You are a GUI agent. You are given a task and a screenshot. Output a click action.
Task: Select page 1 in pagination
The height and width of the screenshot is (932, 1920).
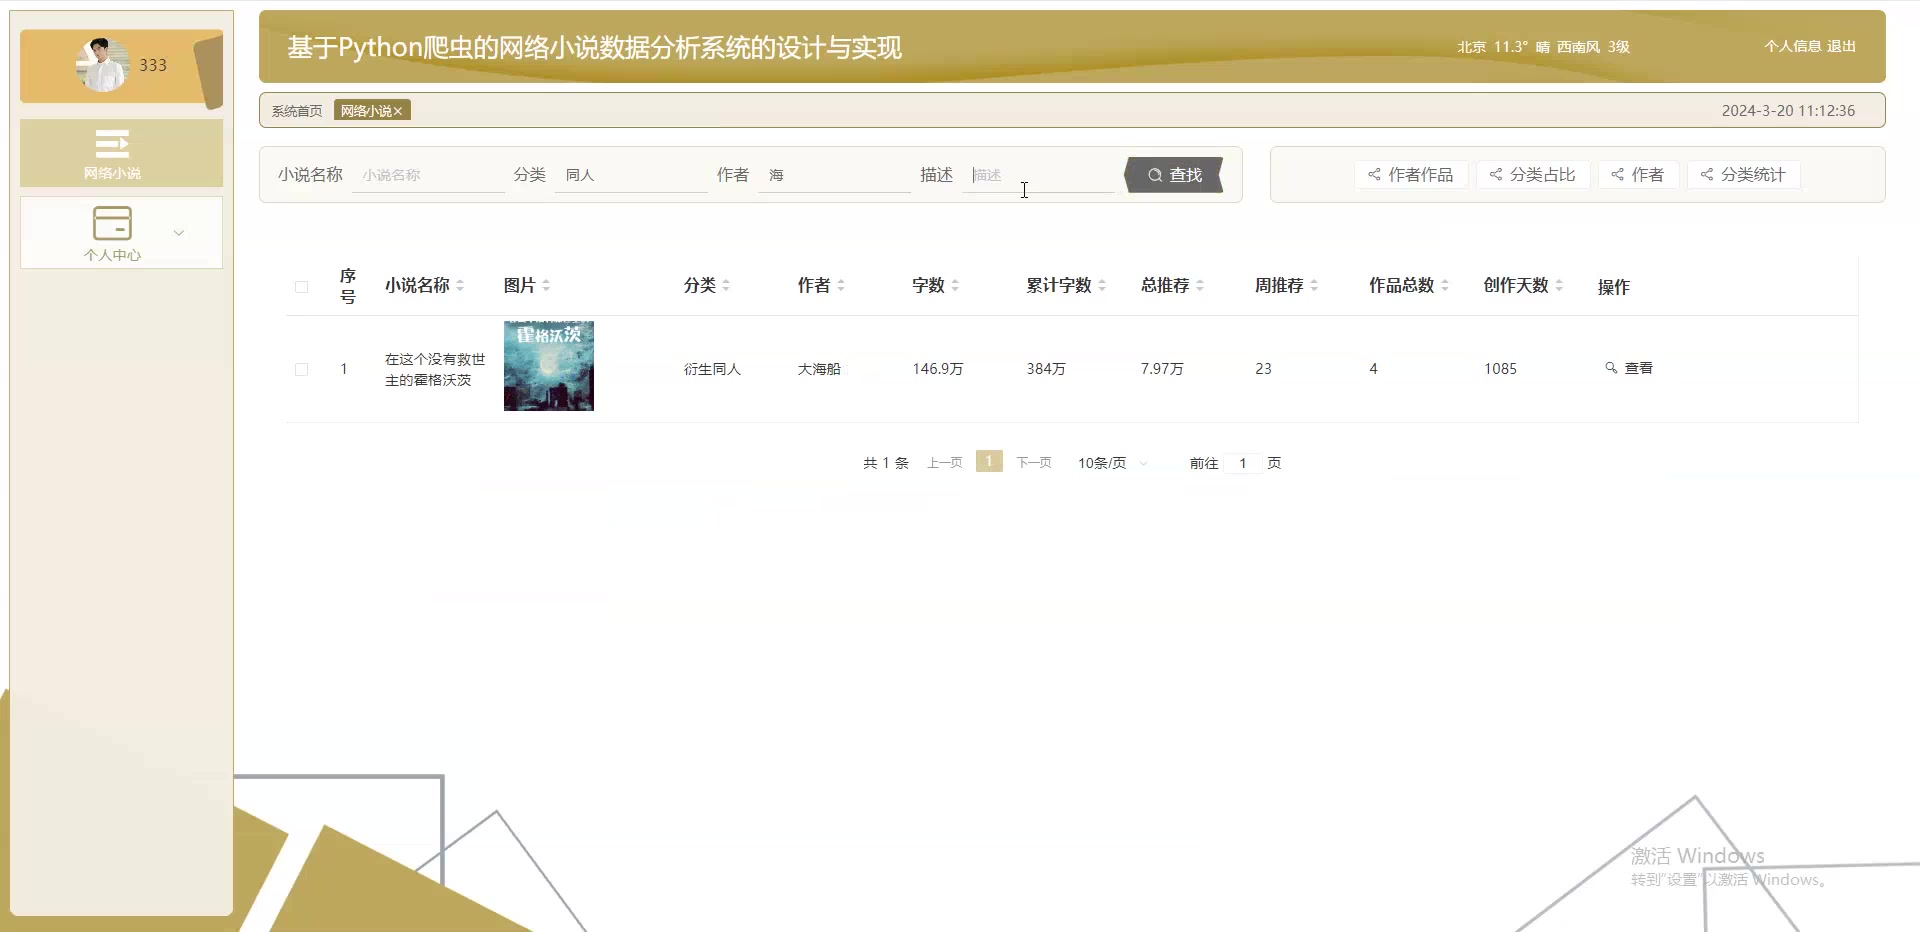click(989, 461)
